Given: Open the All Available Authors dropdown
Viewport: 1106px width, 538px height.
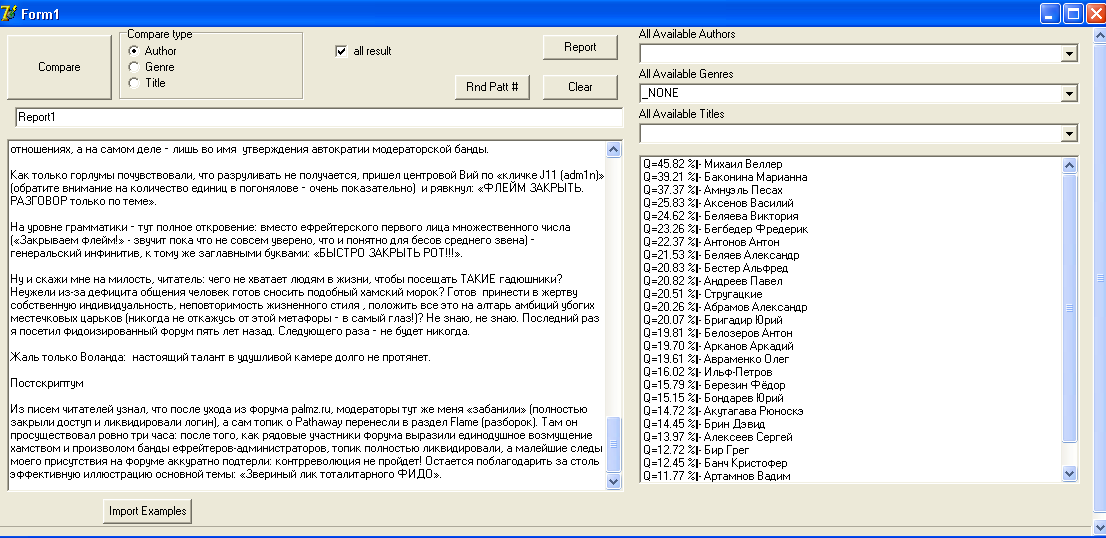Looking at the screenshot, I should [1069, 54].
